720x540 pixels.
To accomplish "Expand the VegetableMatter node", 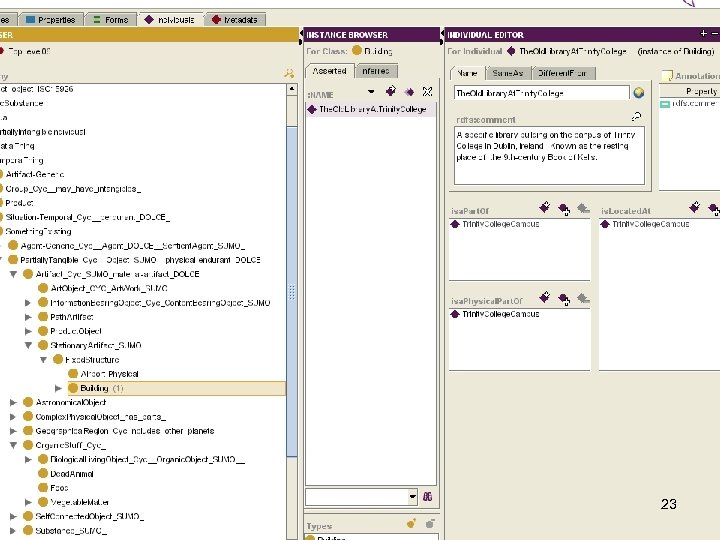I will click(x=28, y=502).
